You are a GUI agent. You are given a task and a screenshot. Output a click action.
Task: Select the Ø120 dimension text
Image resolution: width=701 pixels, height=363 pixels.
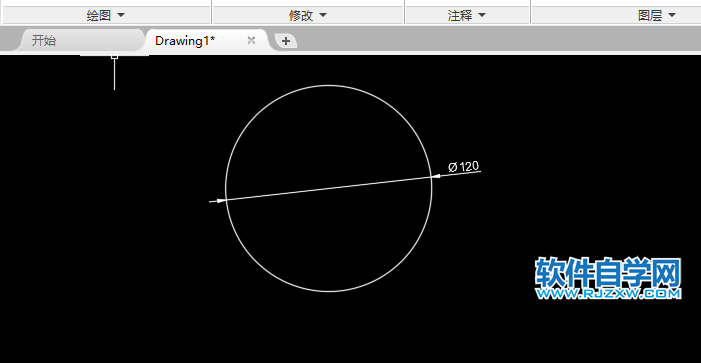coord(464,167)
